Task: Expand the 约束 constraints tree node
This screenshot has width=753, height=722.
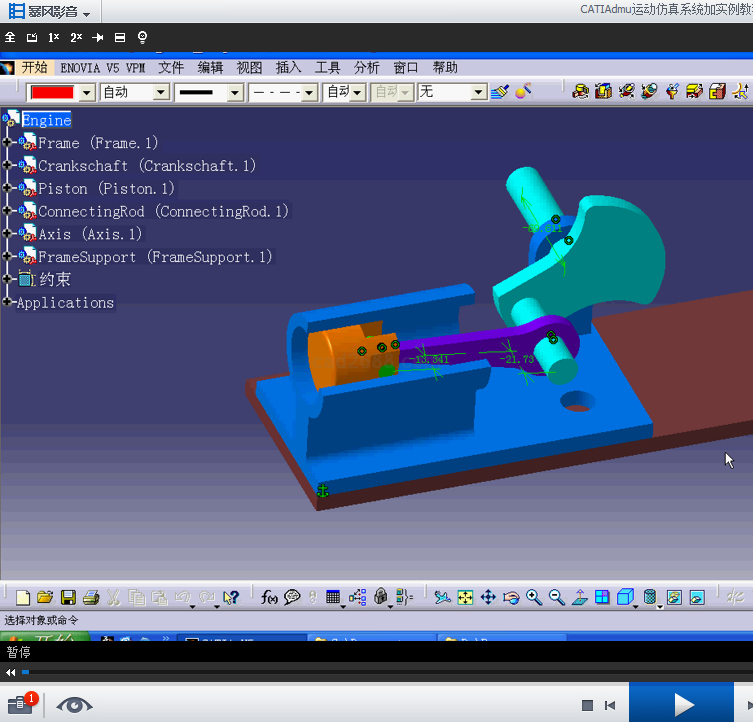Action: [x=8, y=279]
